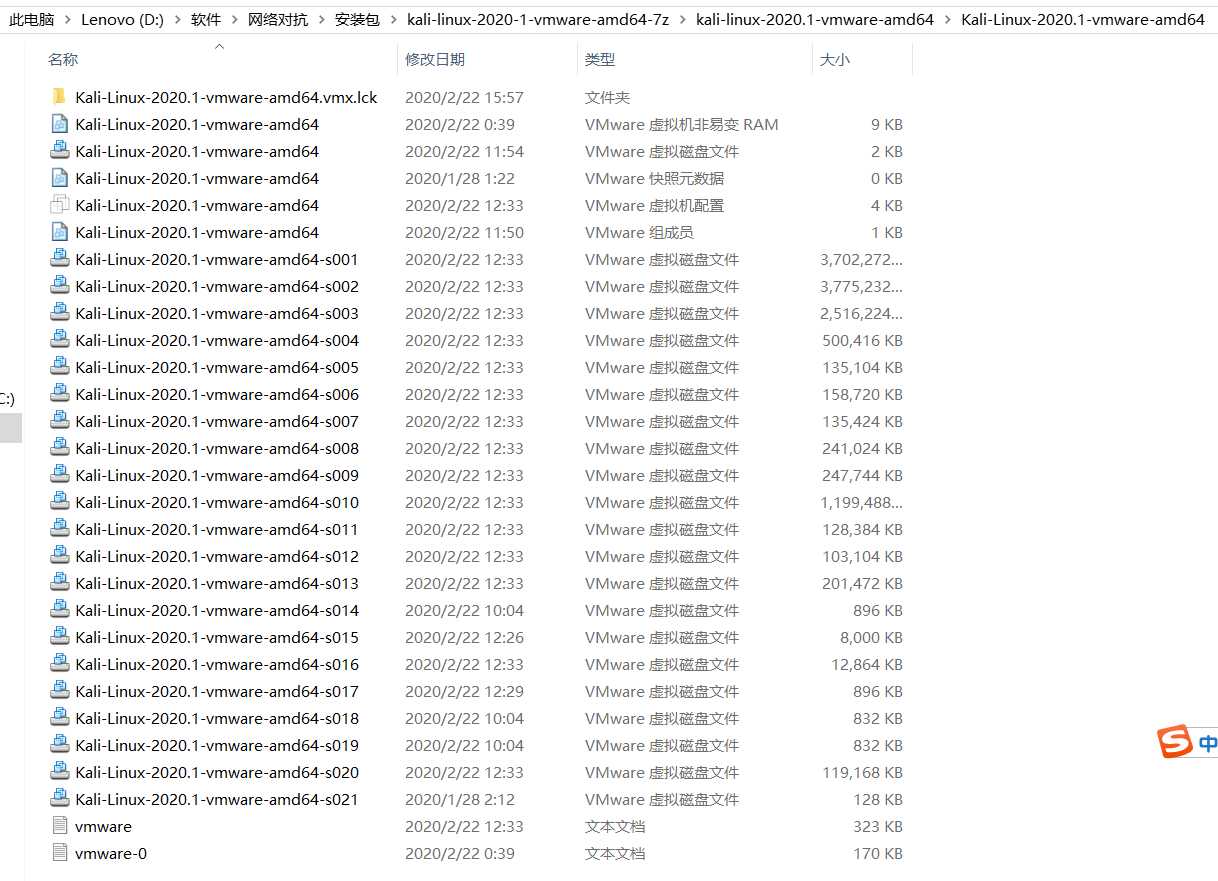The image size is (1218, 881).
Task: Click the disk icon for amd64-s008
Action: [60, 448]
